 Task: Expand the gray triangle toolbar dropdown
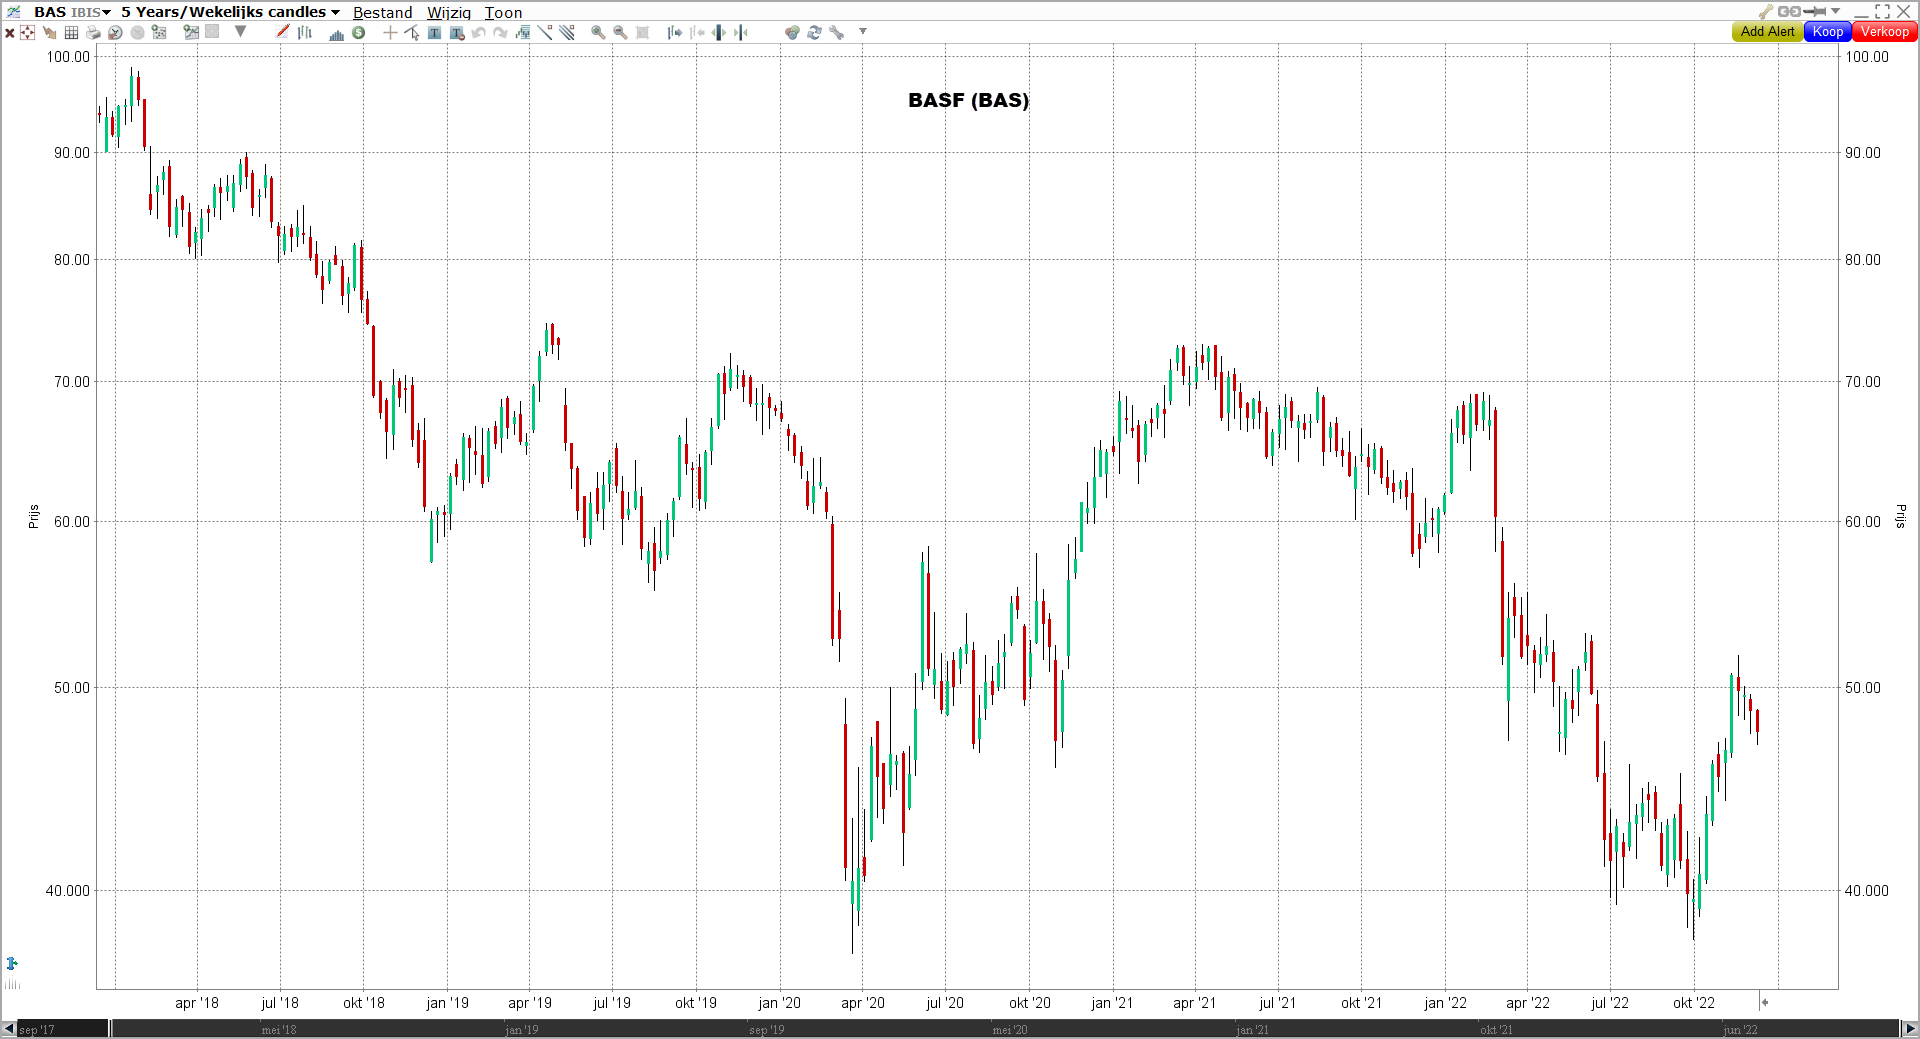(x=240, y=31)
